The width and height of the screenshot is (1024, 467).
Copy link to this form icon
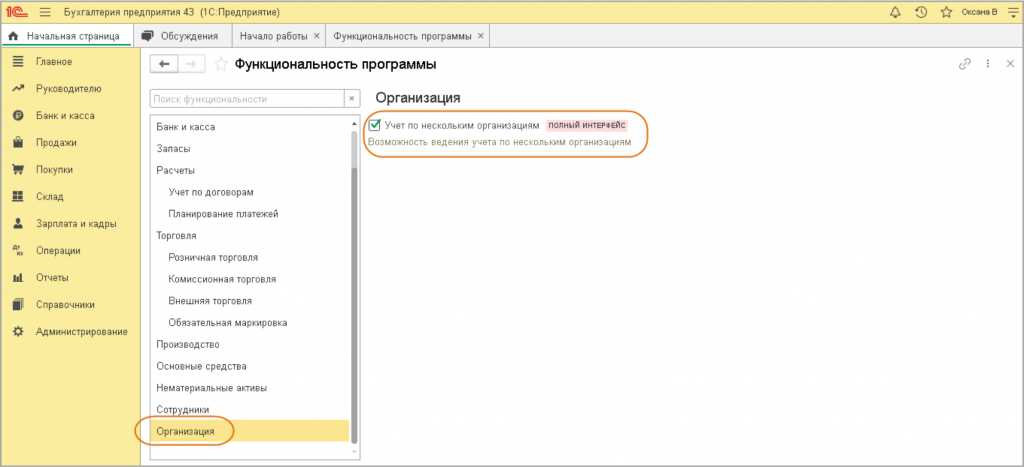[965, 64]
